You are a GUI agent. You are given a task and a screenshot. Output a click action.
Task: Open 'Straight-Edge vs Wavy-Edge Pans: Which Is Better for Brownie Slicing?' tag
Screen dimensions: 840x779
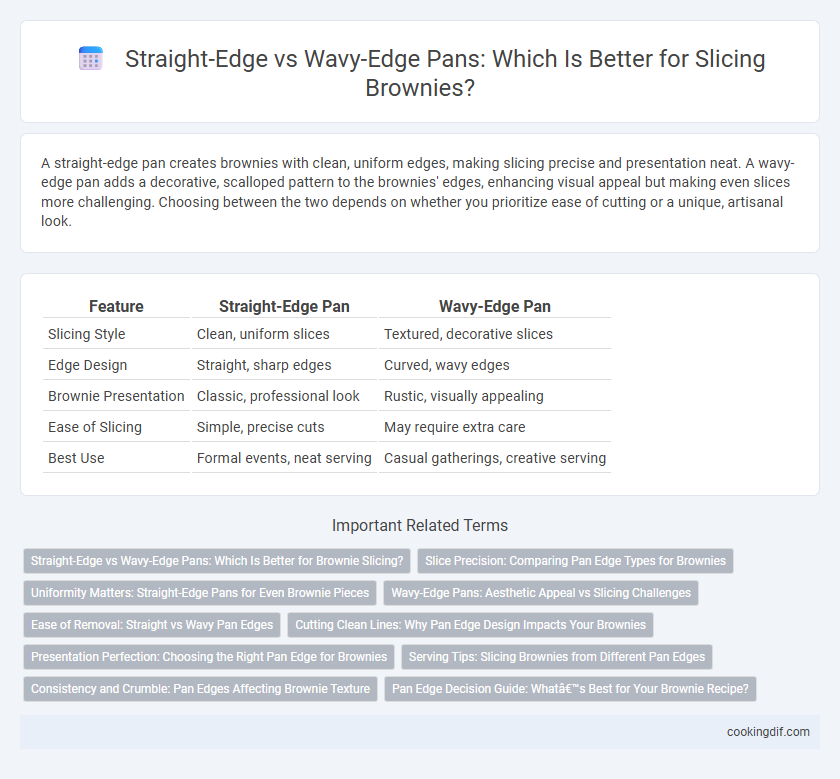[x=217, y=561]
